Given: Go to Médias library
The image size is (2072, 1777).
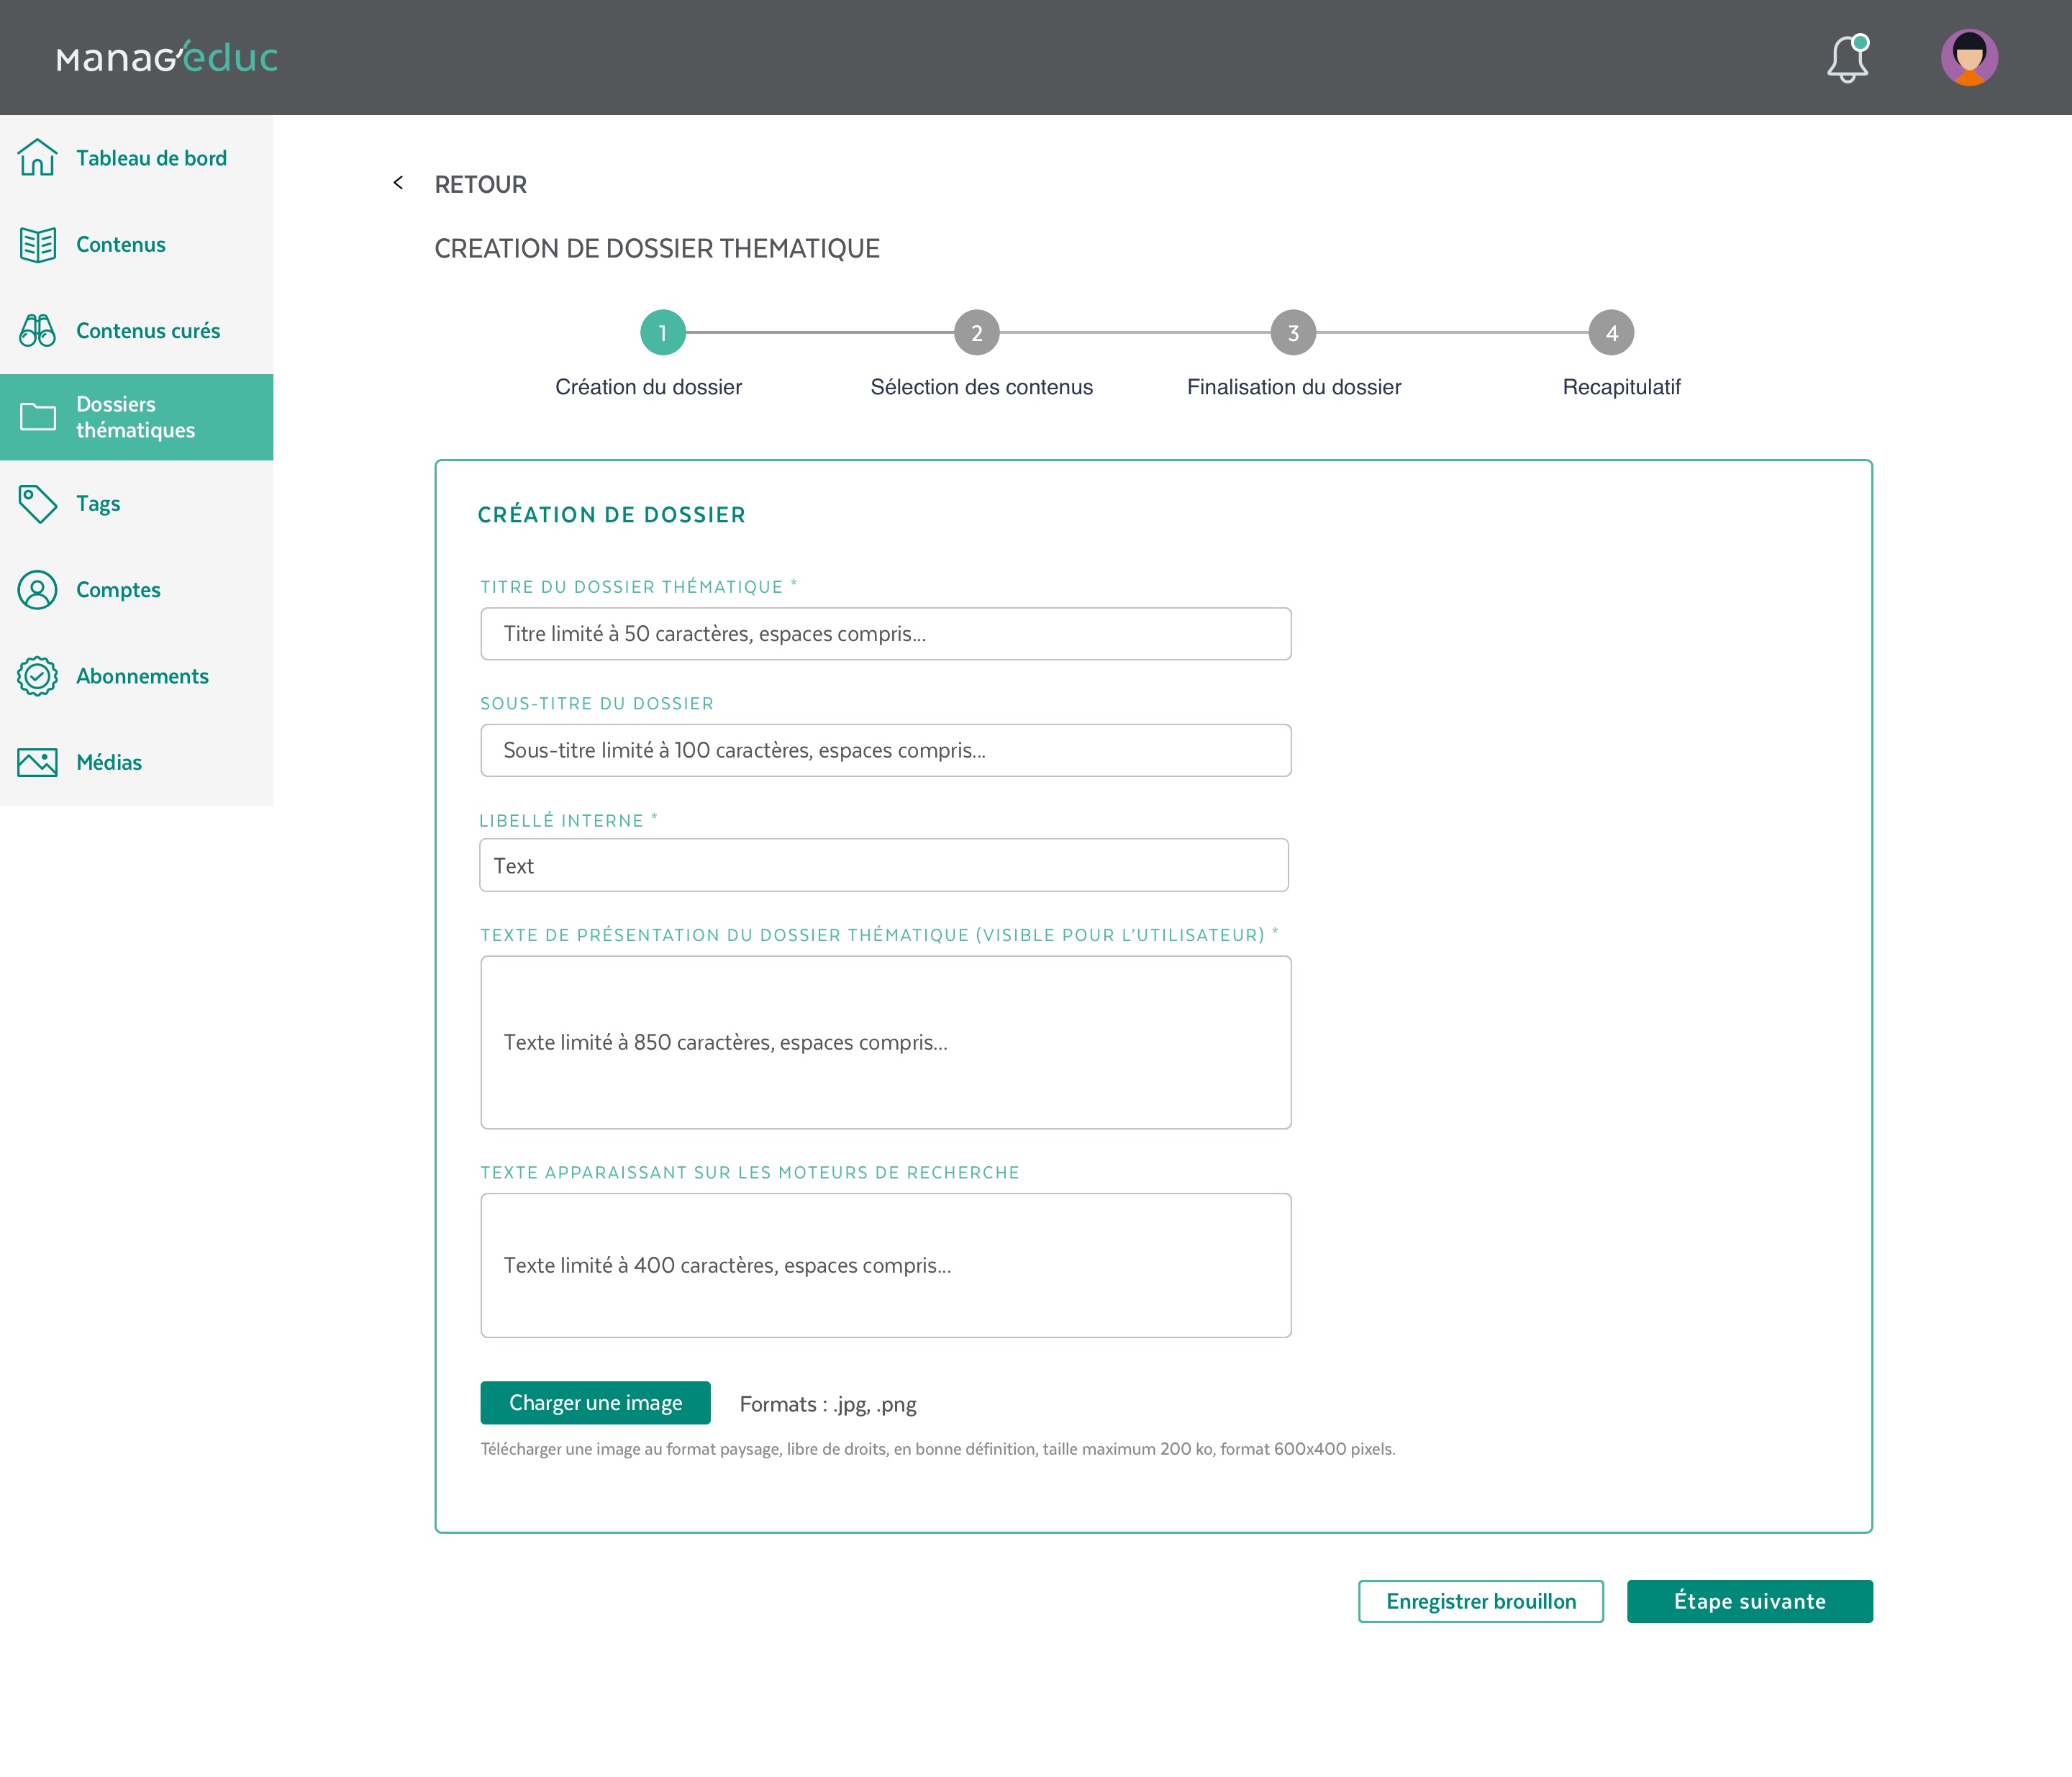Looking at the screenshot, I should click(x=137, y=763).
